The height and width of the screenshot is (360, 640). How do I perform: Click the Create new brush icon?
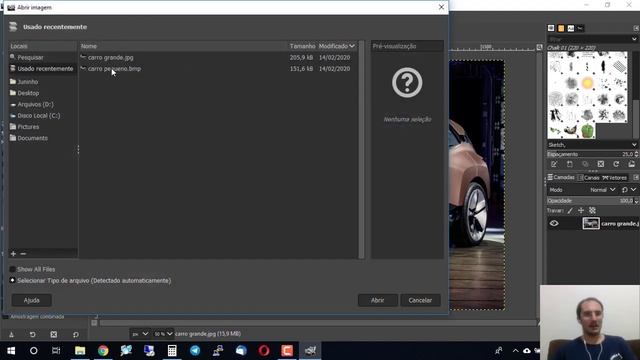[569, 164]
